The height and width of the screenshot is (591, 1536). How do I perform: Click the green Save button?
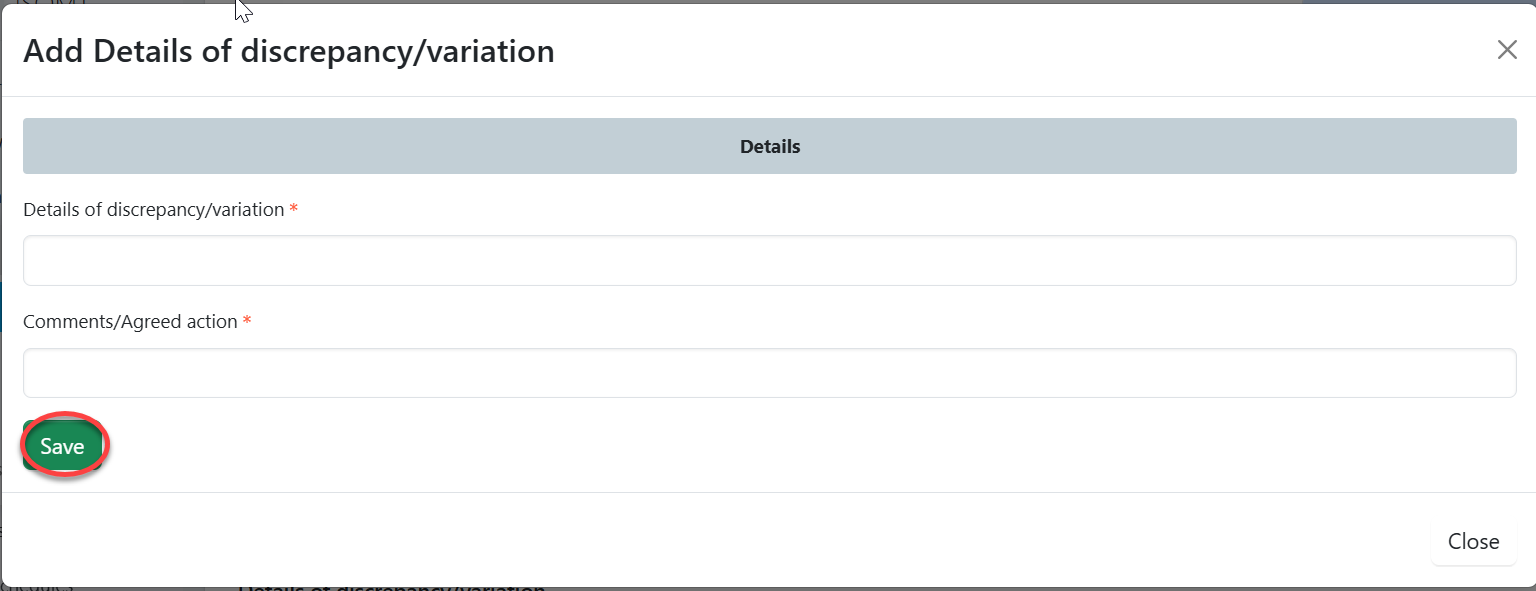[62, 447]
